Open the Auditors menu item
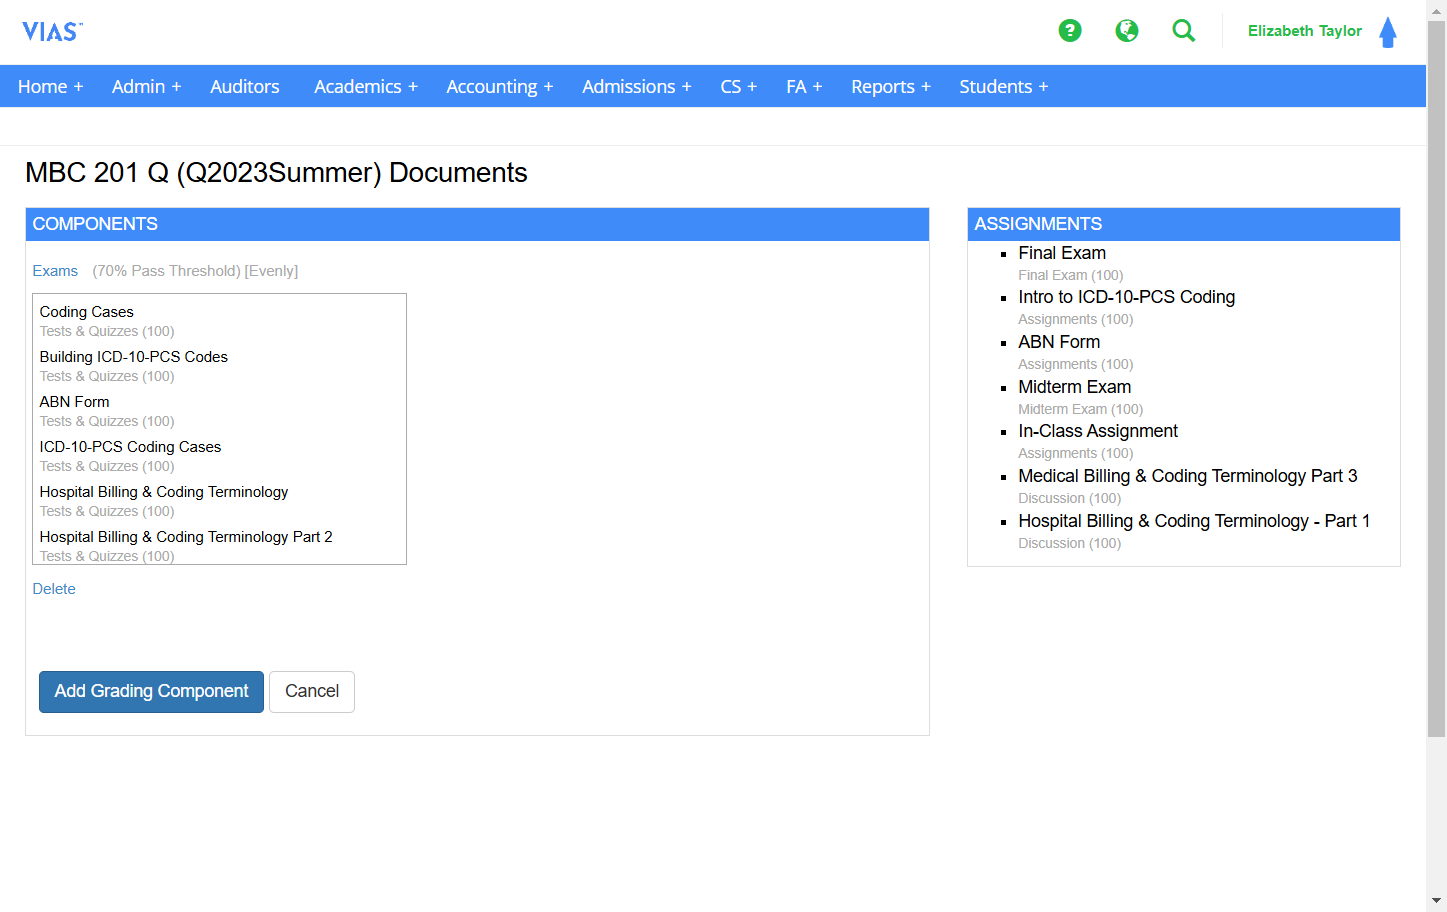This screenshot has height=912, width=1447. (x=245, y=87)
